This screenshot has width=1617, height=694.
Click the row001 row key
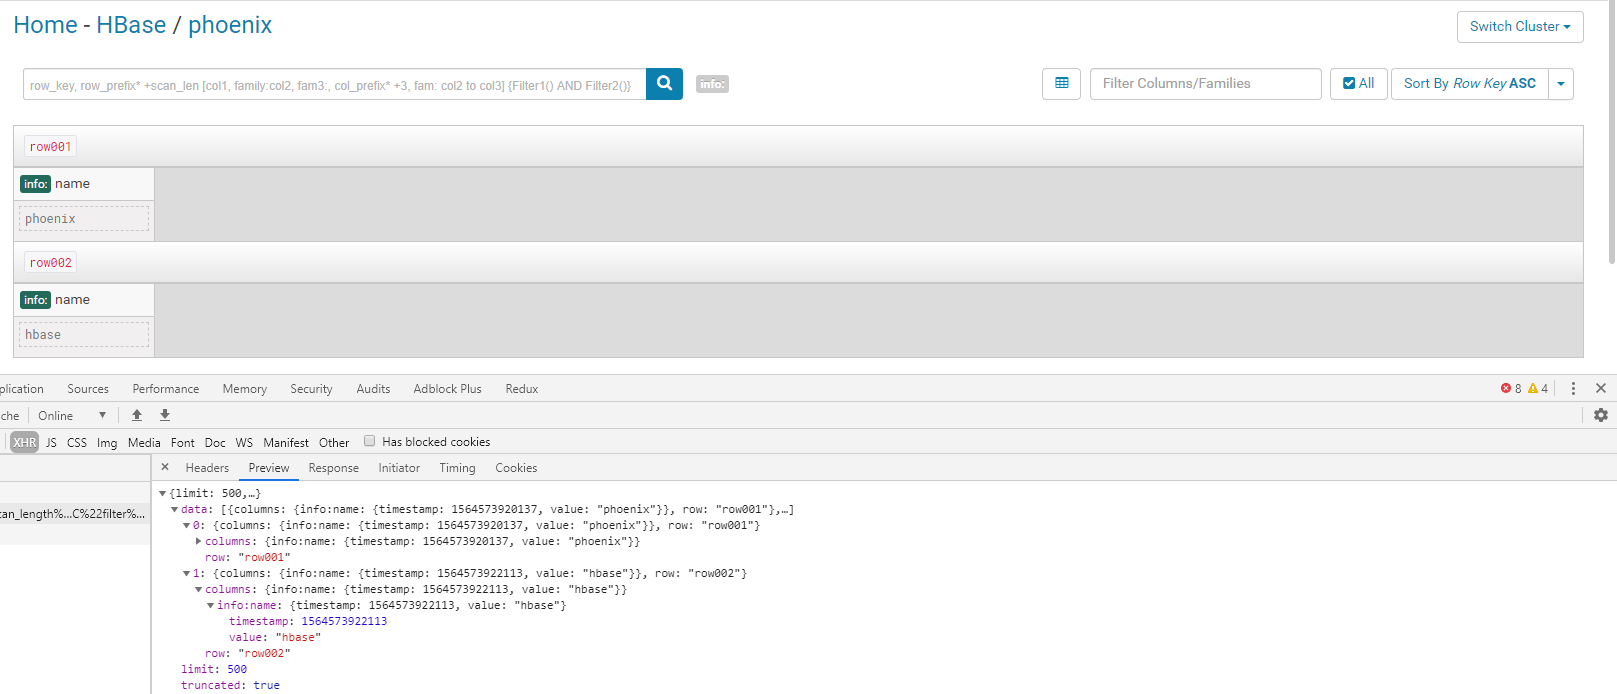[x=50, y=146]
